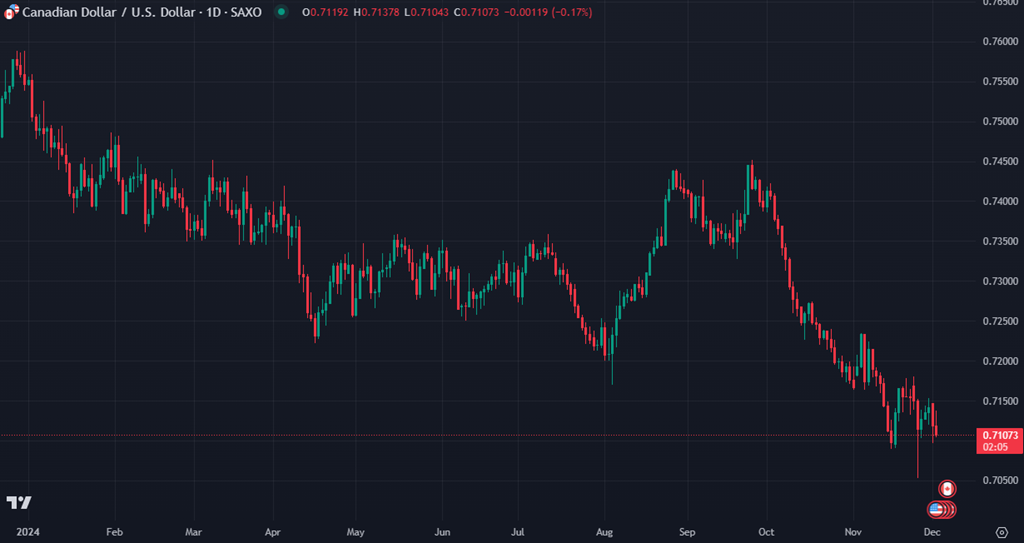The height and width of the screenshot is (543, 1024).
Task: Click the TradingView logo
Action: (x=18, y=502)
